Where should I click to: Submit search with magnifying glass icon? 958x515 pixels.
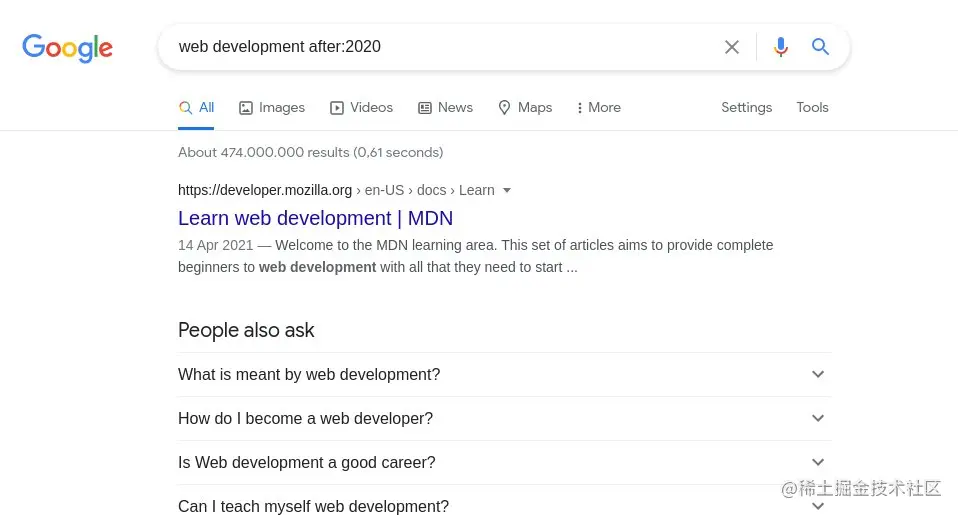[x=820, y=46]
